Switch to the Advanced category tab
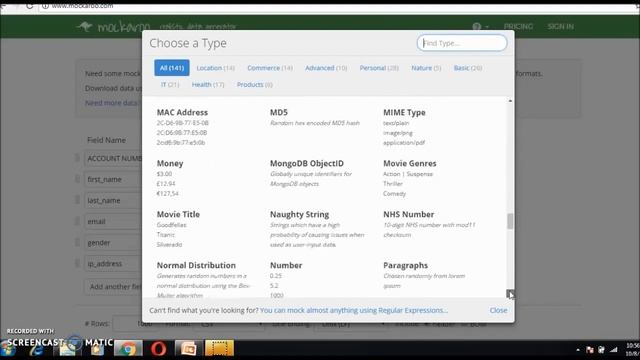Viewport: 640px width, 360px height. point(326,68)
